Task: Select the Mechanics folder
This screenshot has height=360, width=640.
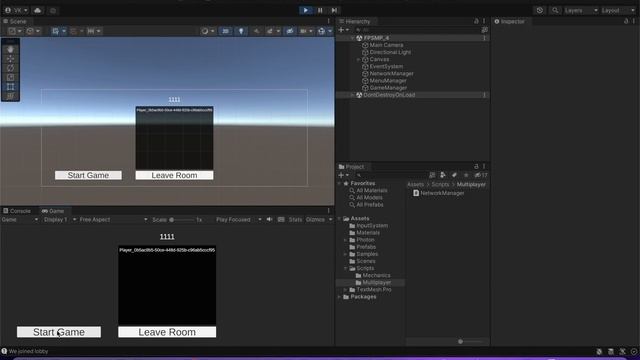Action: 376,276
